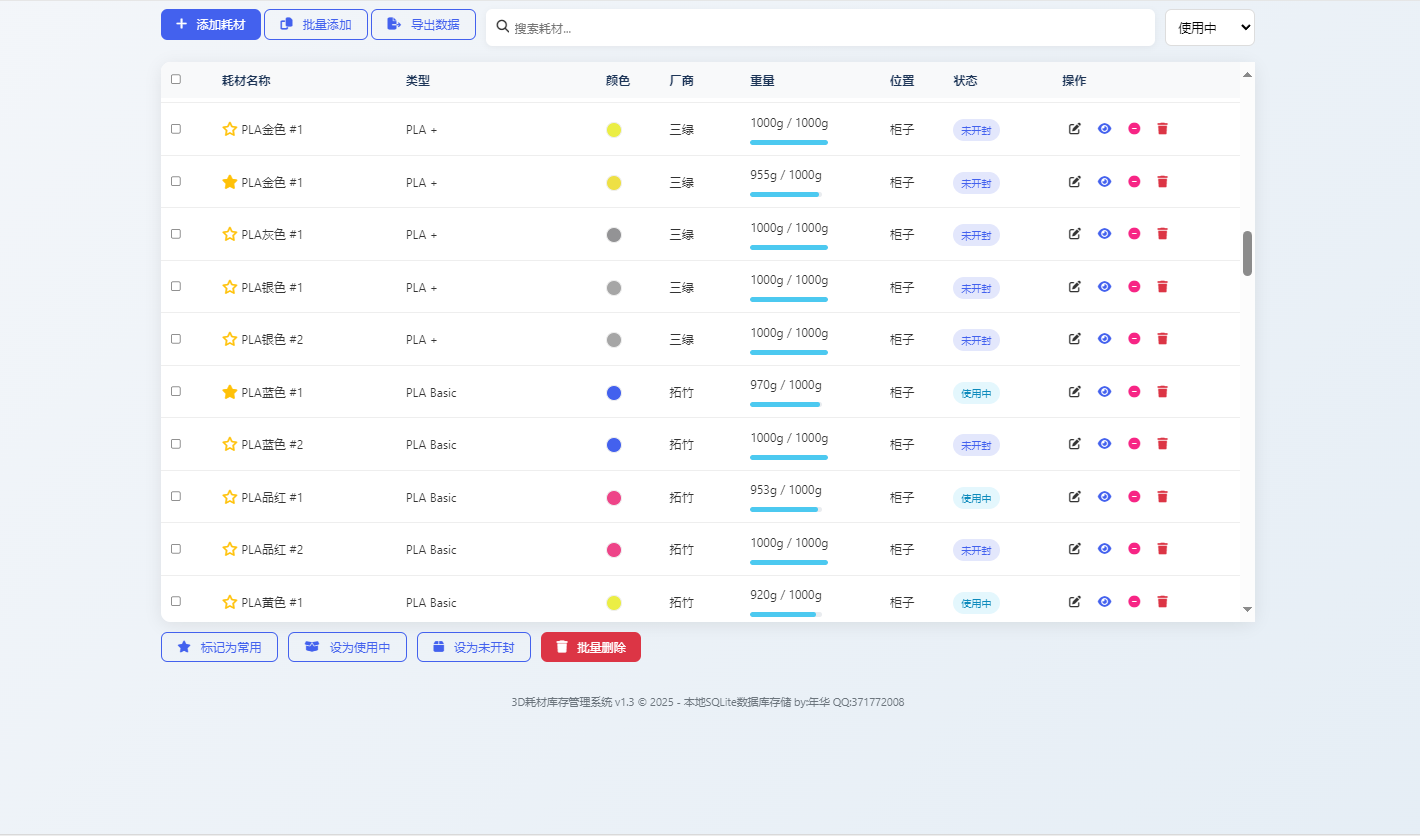Unstar the favorited PLA蓝色 #1 row
Screen dimensions: 1420x836
coord(229,392)
